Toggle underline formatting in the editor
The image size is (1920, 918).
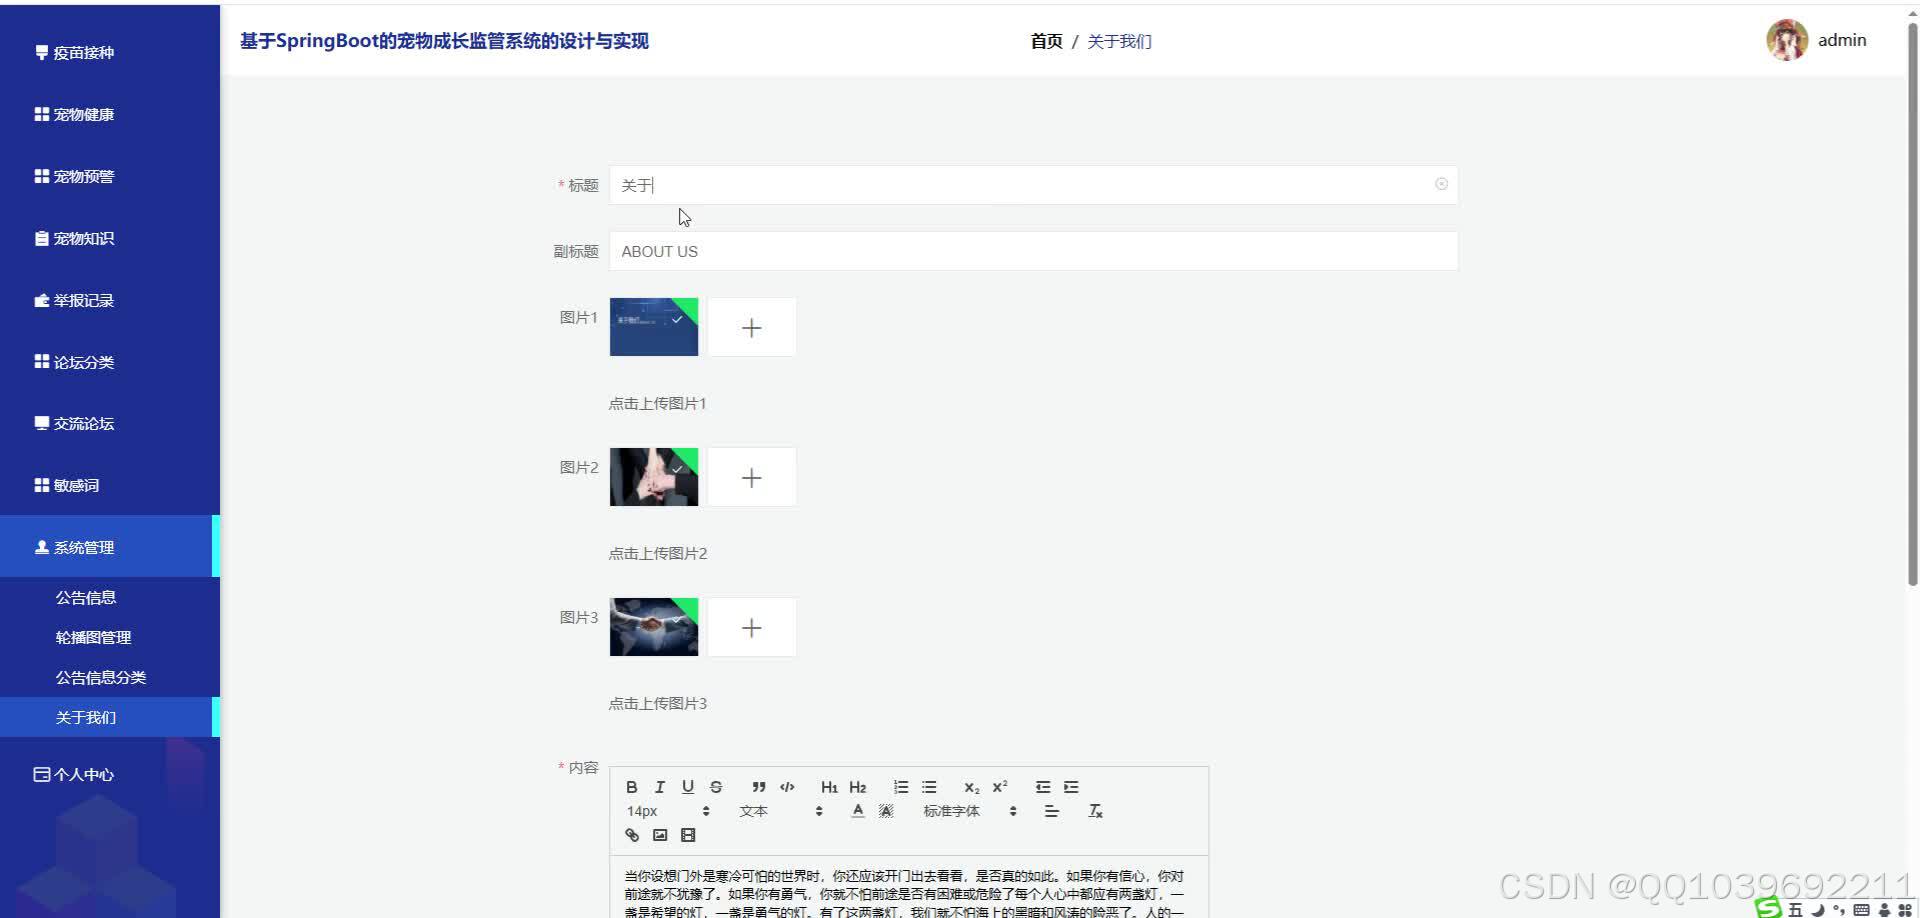(x=687, y=787)
